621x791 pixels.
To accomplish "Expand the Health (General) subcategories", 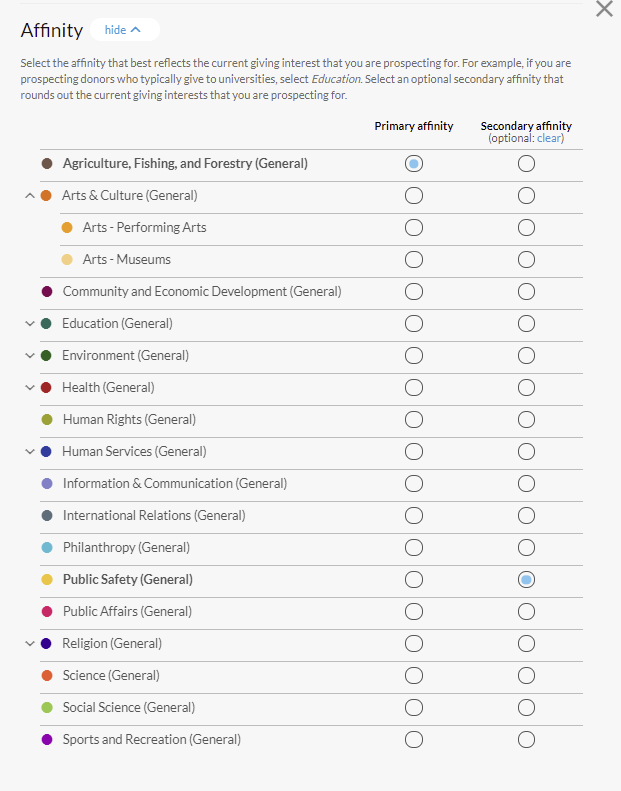I will pos(29,388).
